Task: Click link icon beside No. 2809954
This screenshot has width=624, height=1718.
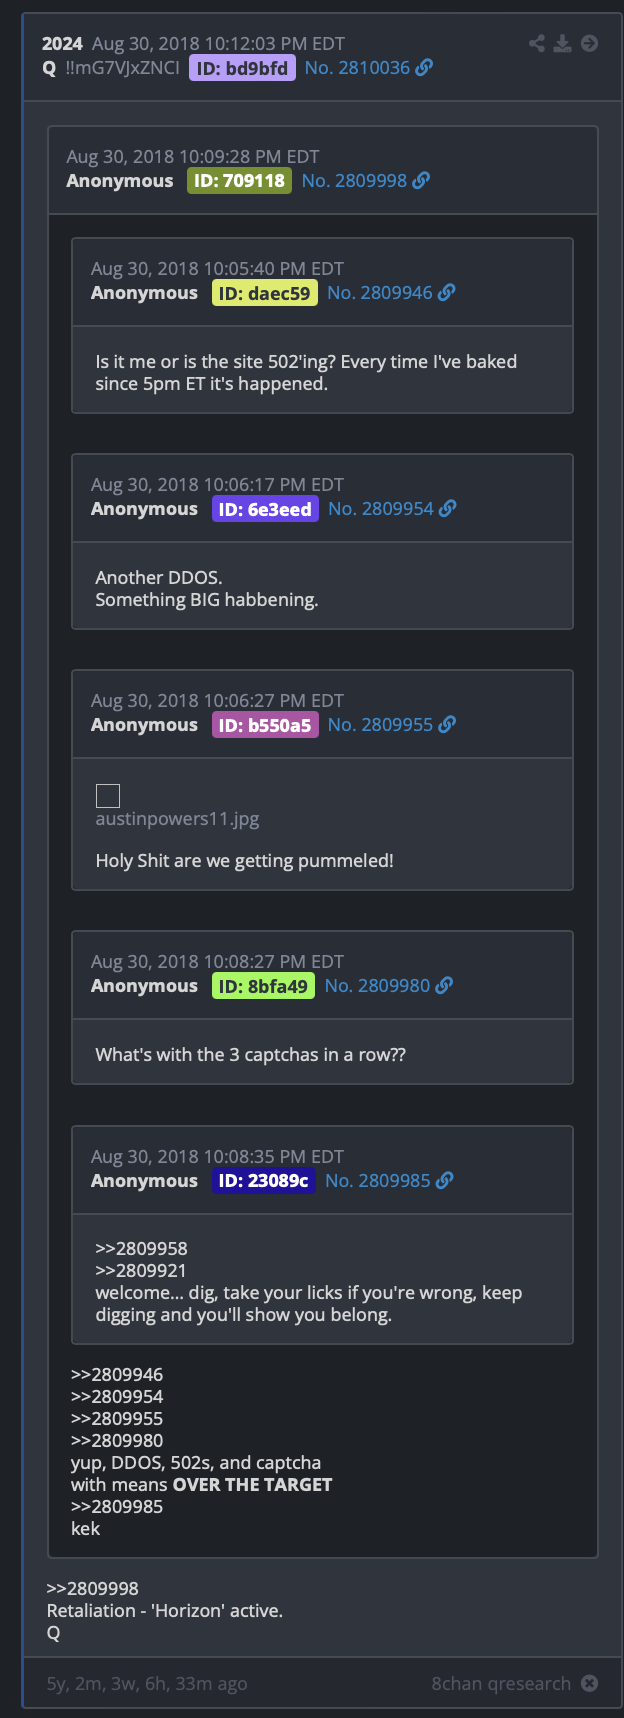Action: [x=448, y=508]
